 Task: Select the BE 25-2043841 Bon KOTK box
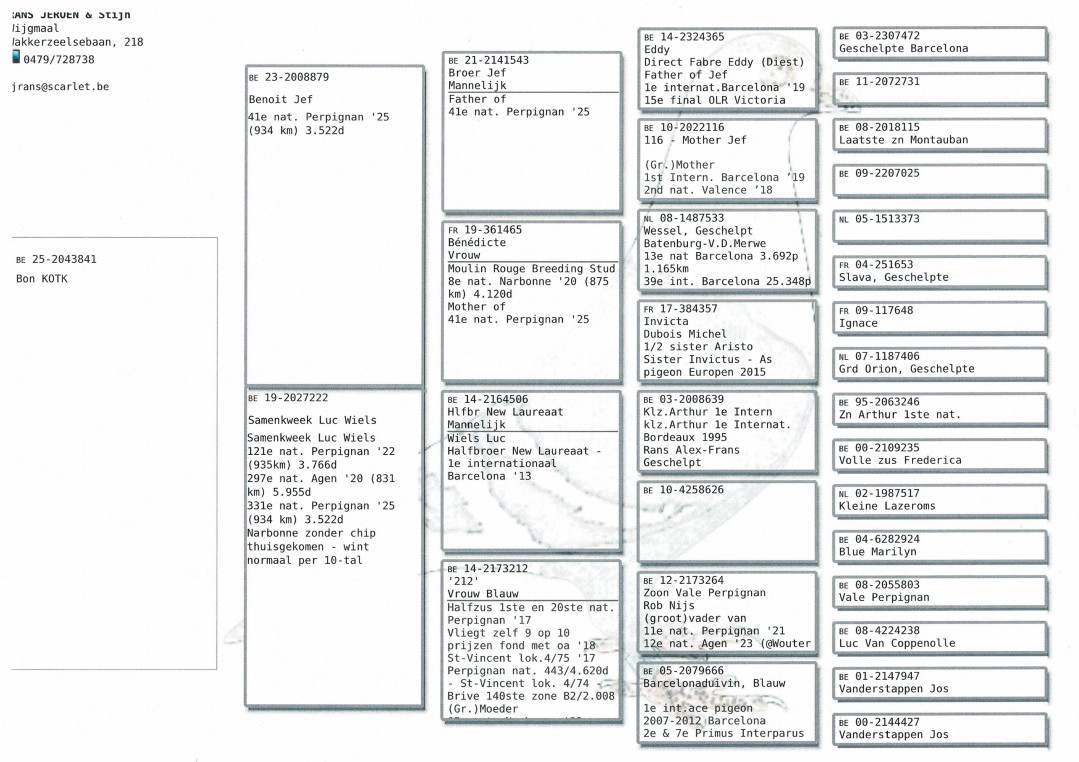pyautogui.click(x=113, y=452)
